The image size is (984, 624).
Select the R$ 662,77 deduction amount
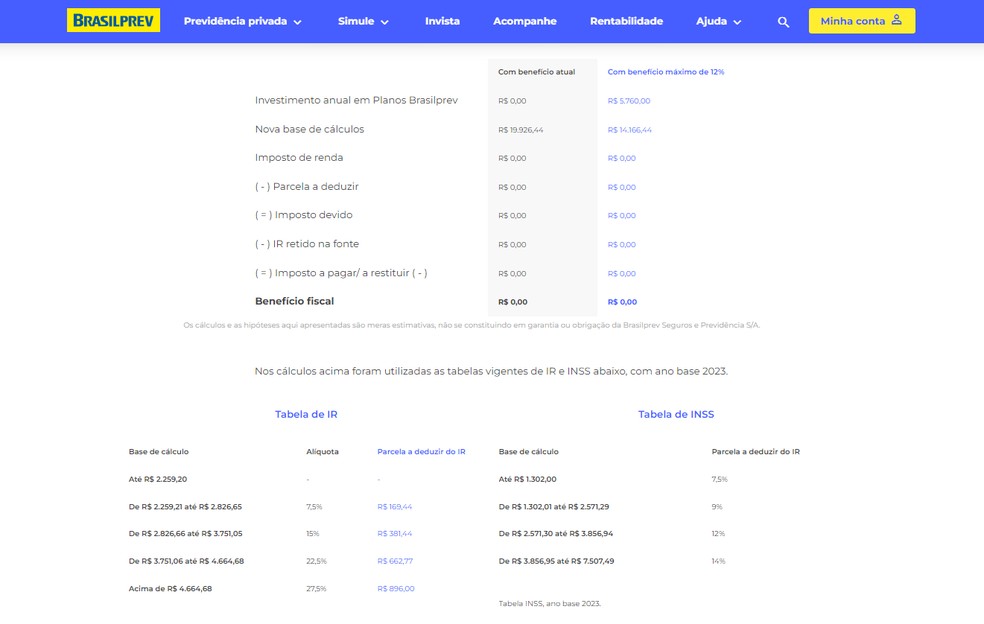point(395,561)
